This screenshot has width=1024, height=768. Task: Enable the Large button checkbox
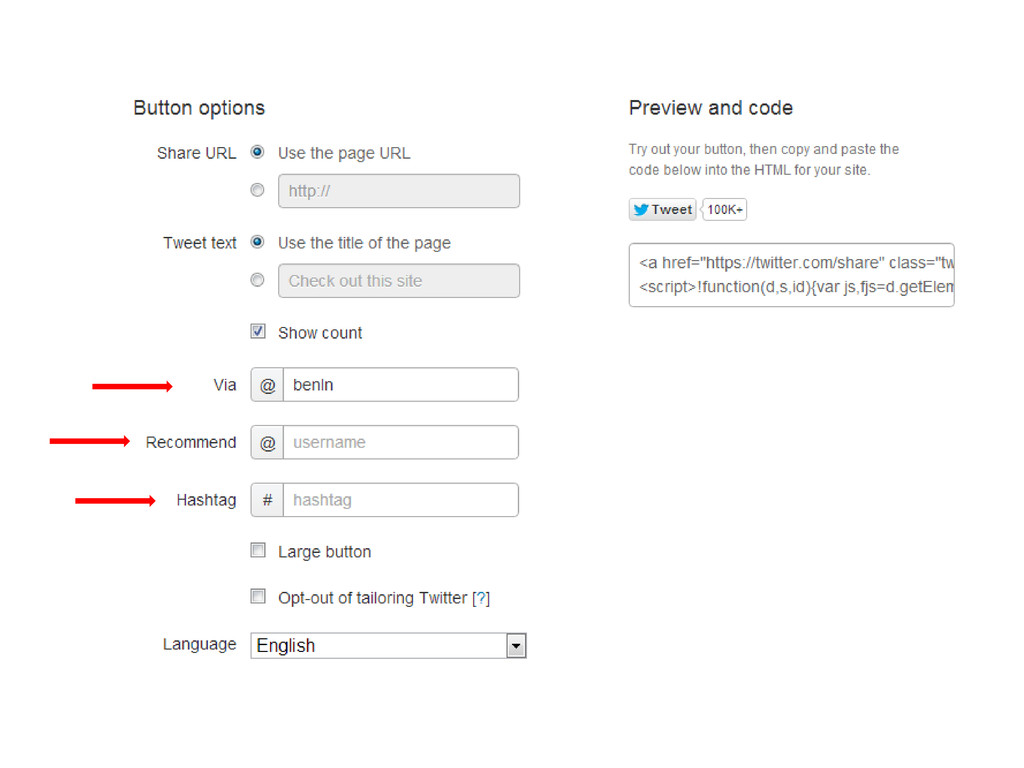[x=258, y=551]
